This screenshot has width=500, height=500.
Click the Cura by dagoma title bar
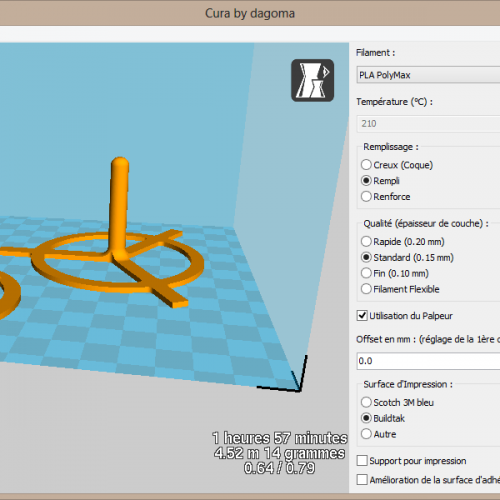pos(250,13)
